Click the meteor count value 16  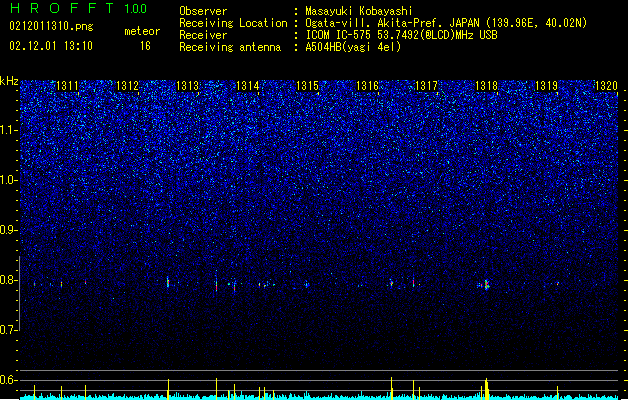[145, 46]
